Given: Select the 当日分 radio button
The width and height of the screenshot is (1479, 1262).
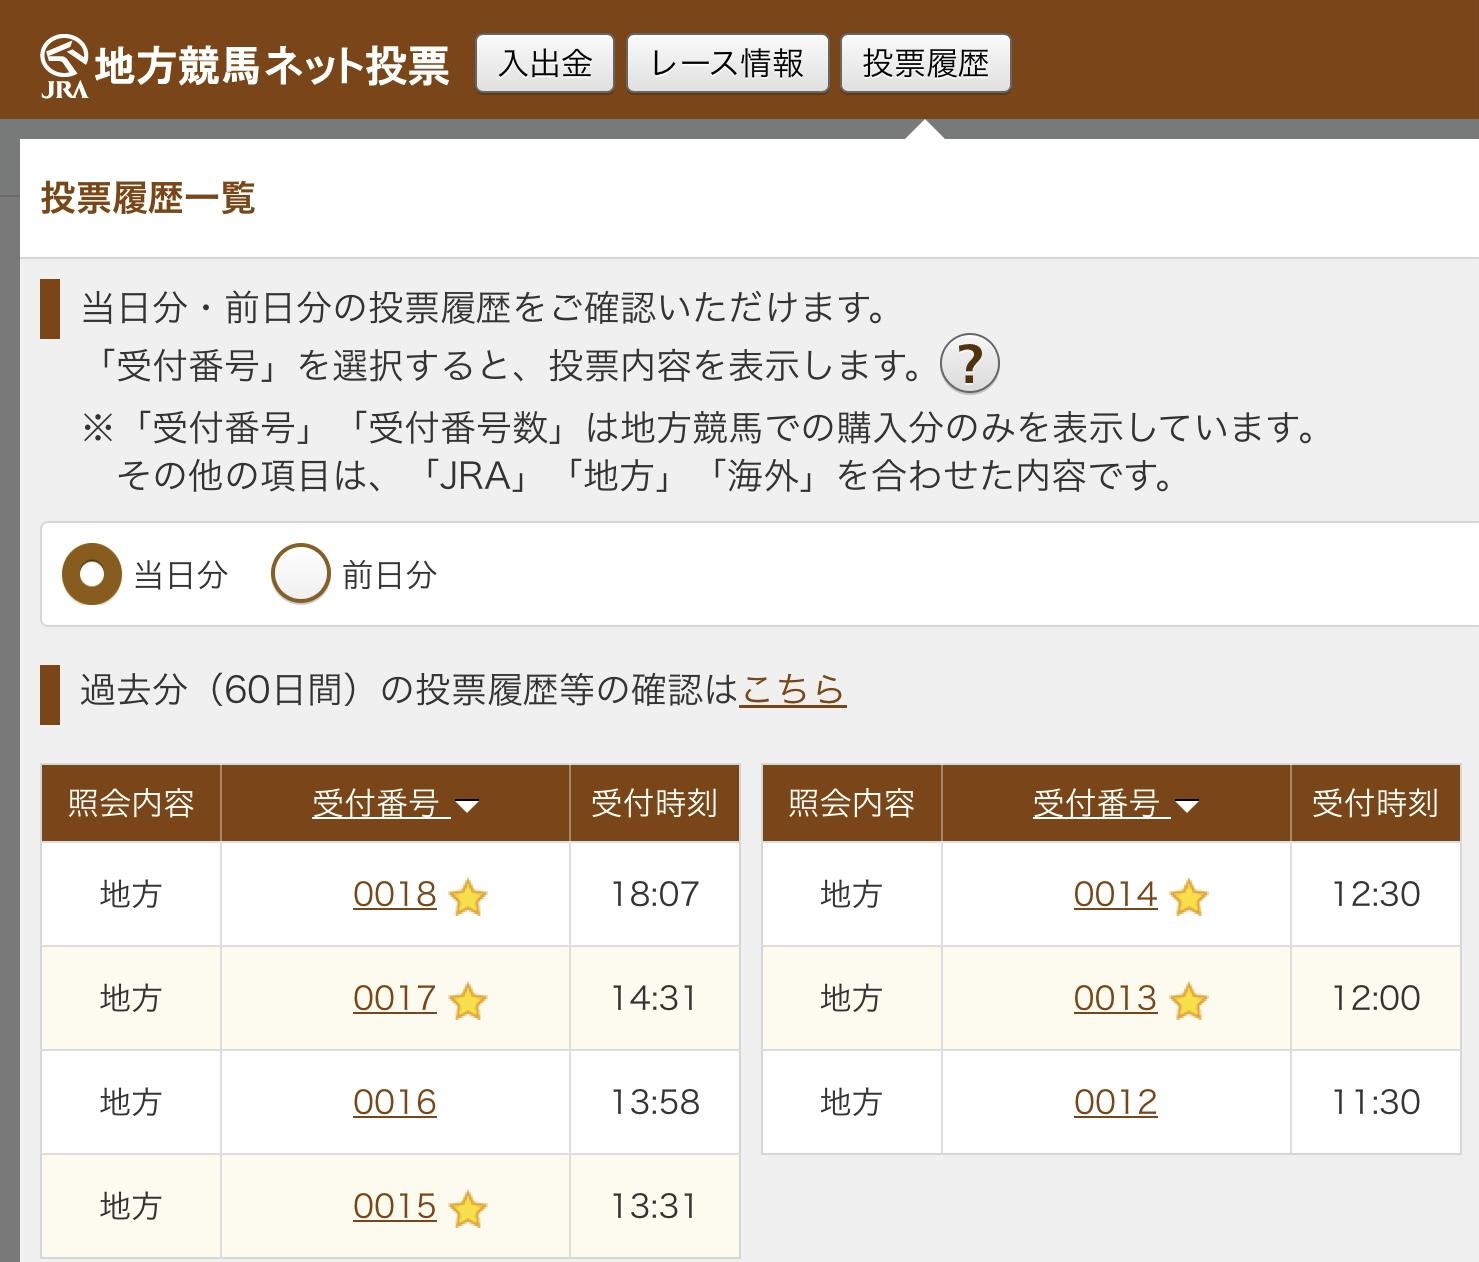Looking at the screenshot, I should tap(92, 574).
